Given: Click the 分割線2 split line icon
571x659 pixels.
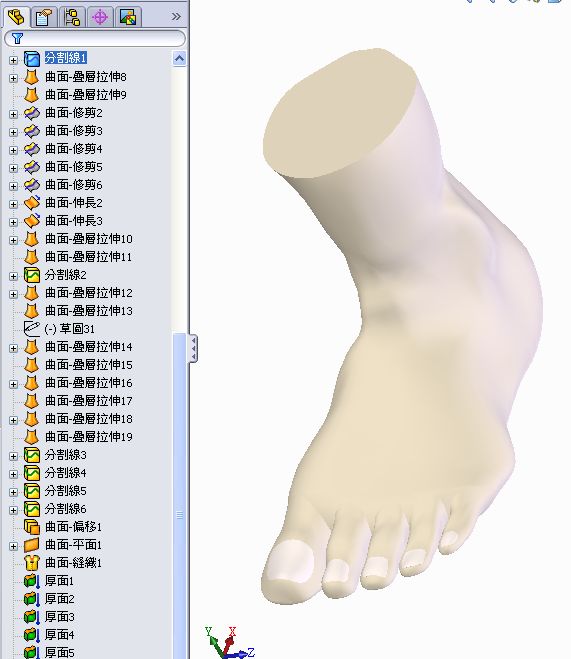Looking at the screenshot, I should coord(32,275).
